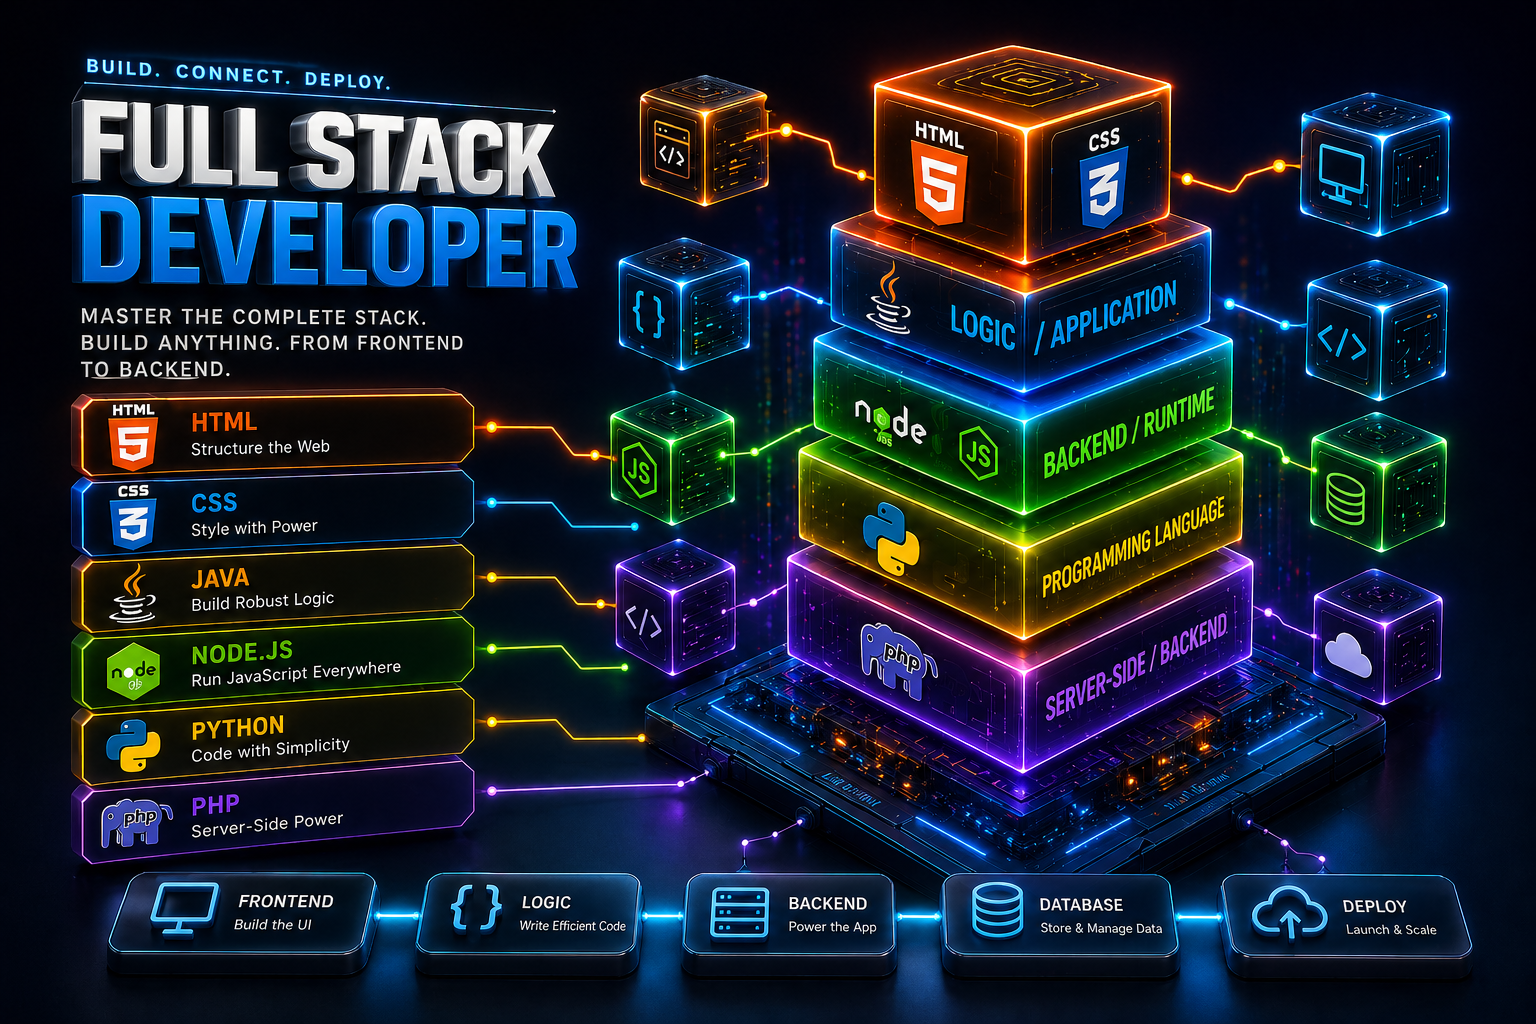Click the Python logo on the Programming Language layer
The height and width of the screenshot is (1024, 1536).
(x=891, y=538)
